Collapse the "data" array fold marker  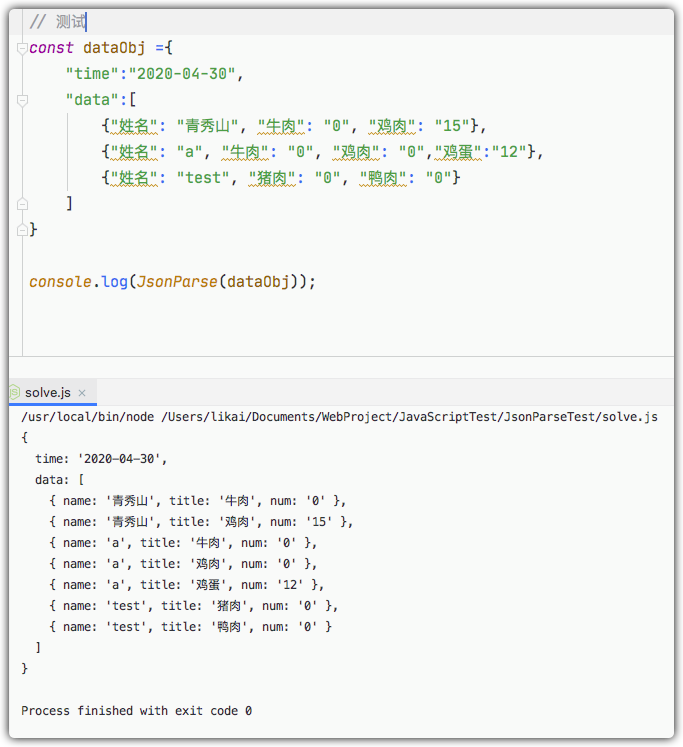[22, 101]
